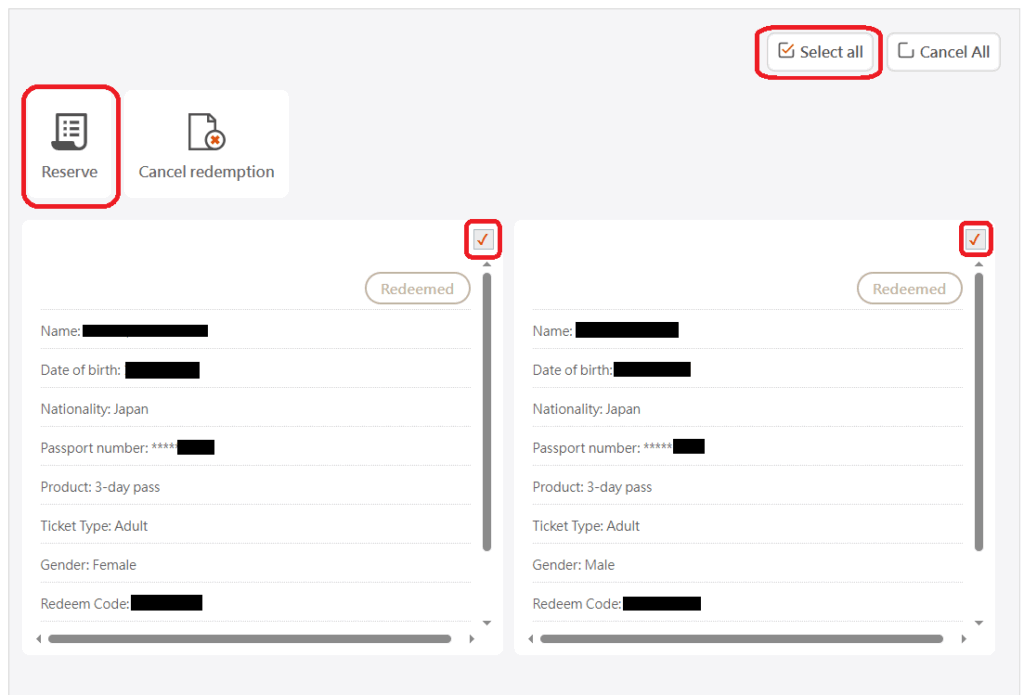The width and height of the screenshot is (1024, 695).
Task: Click the Select all checkmark icon
Action: point(786,51)
